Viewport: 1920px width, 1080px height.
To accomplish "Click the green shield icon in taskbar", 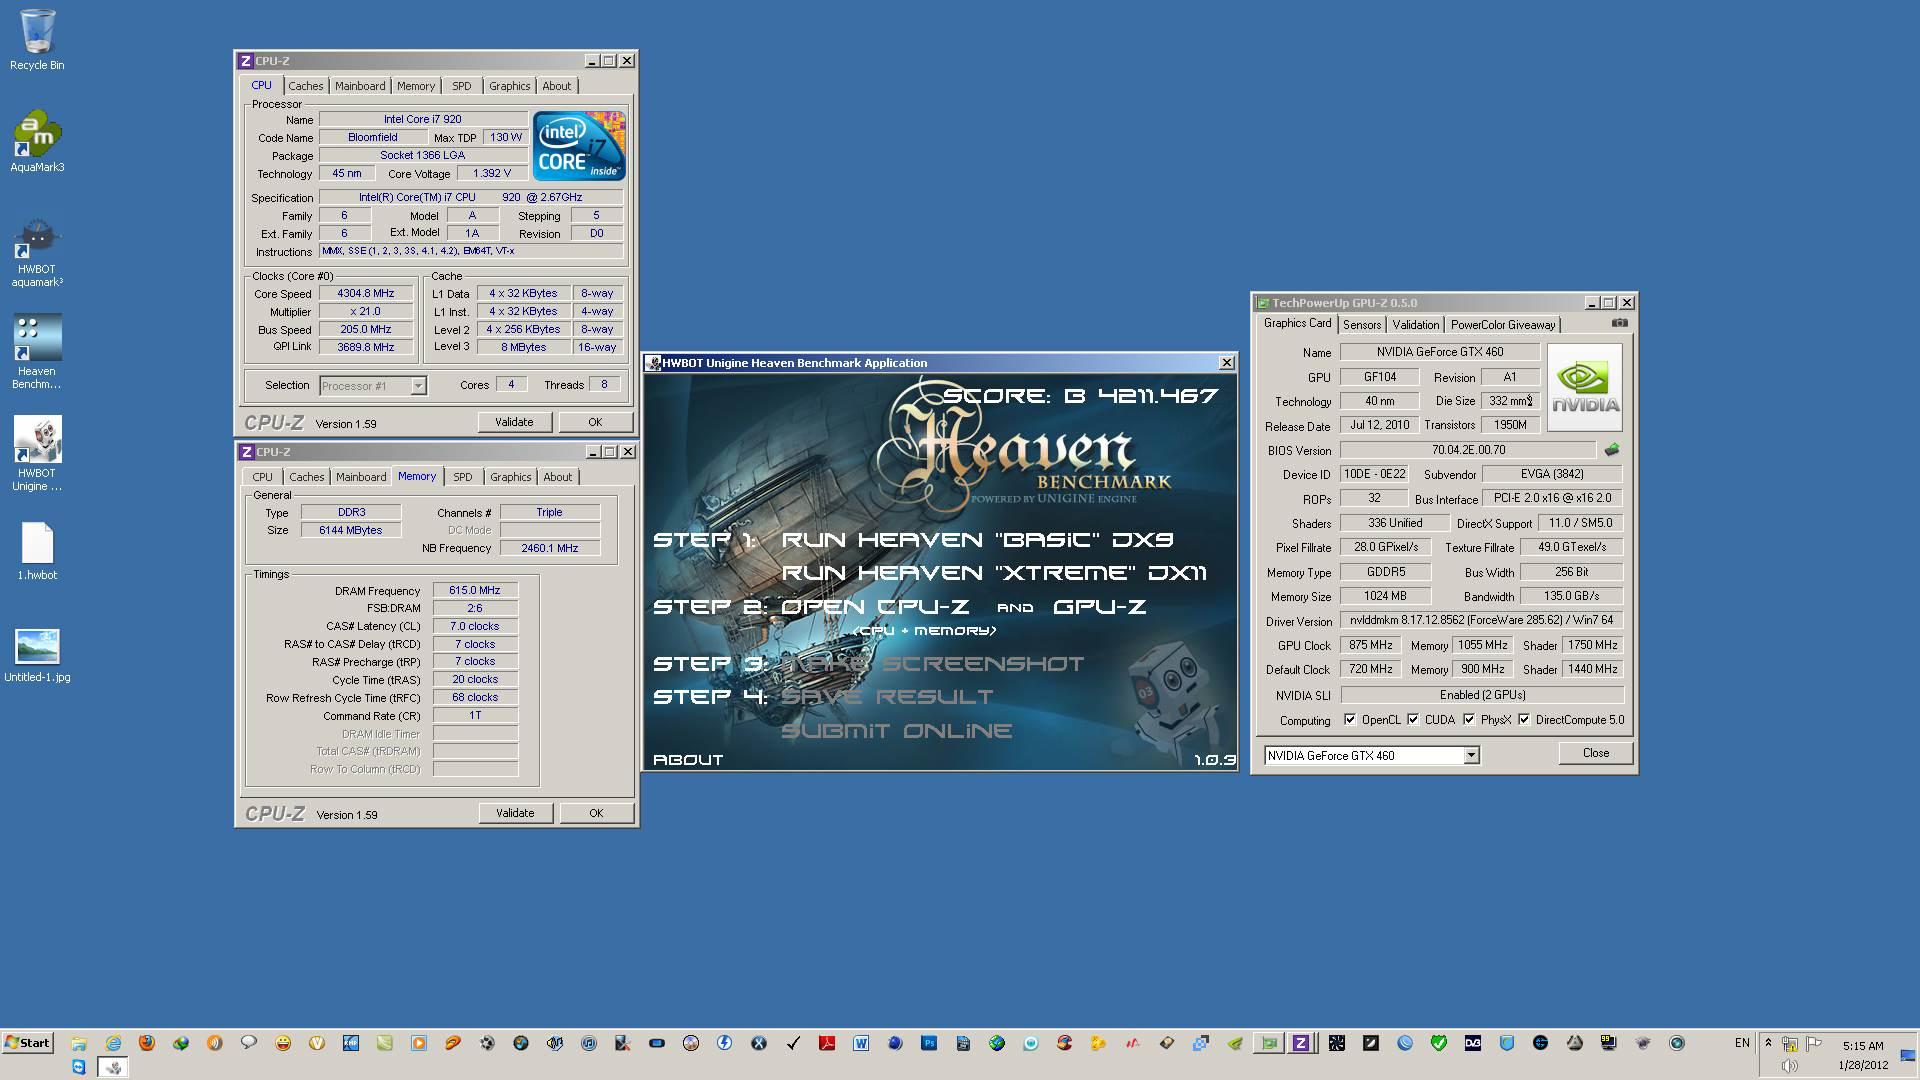I will (x=1438, y=1043).
